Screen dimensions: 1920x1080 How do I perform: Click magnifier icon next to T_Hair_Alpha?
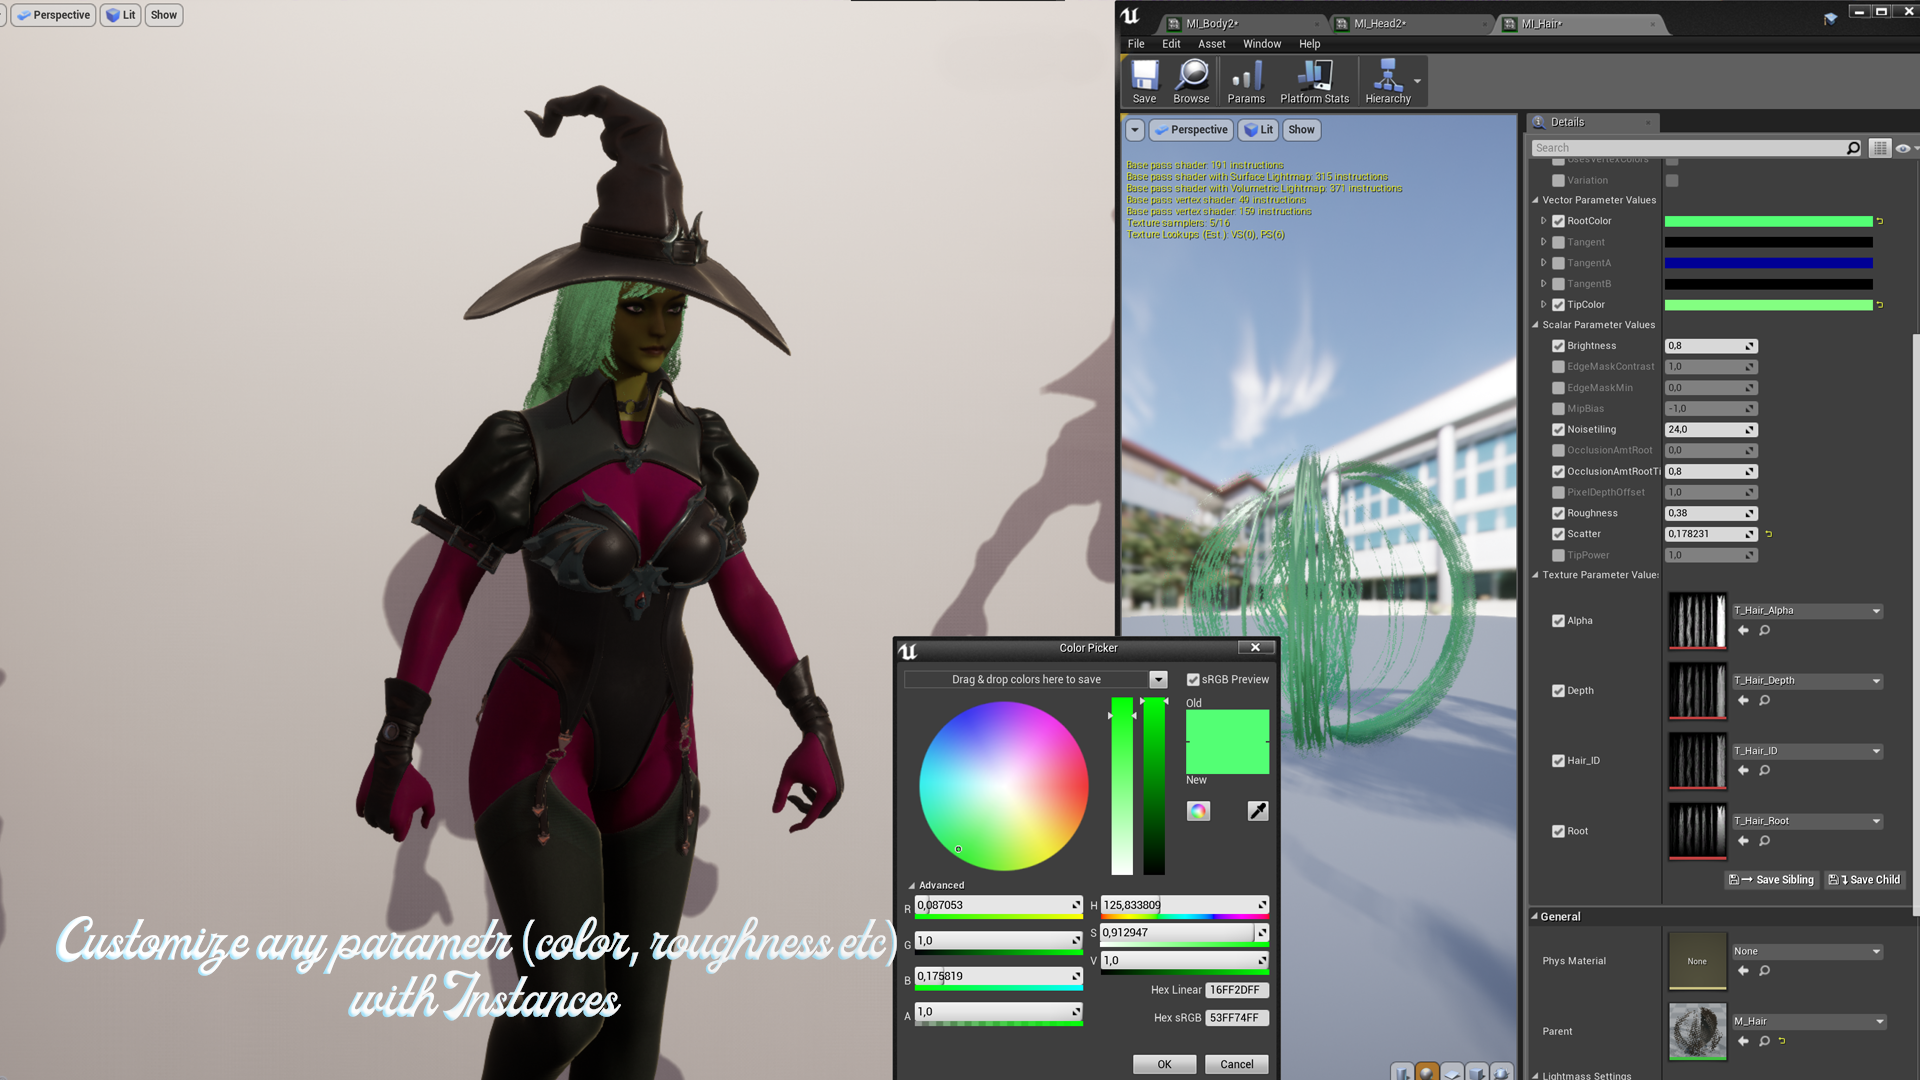coord(1765,631)
